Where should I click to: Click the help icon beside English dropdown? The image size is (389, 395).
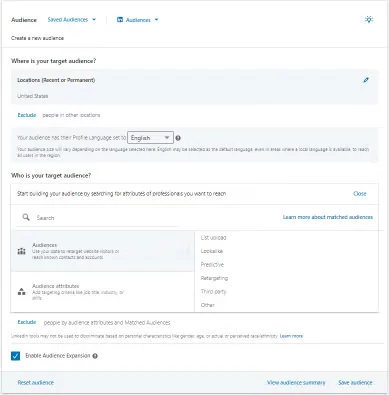tap(178, 138)
